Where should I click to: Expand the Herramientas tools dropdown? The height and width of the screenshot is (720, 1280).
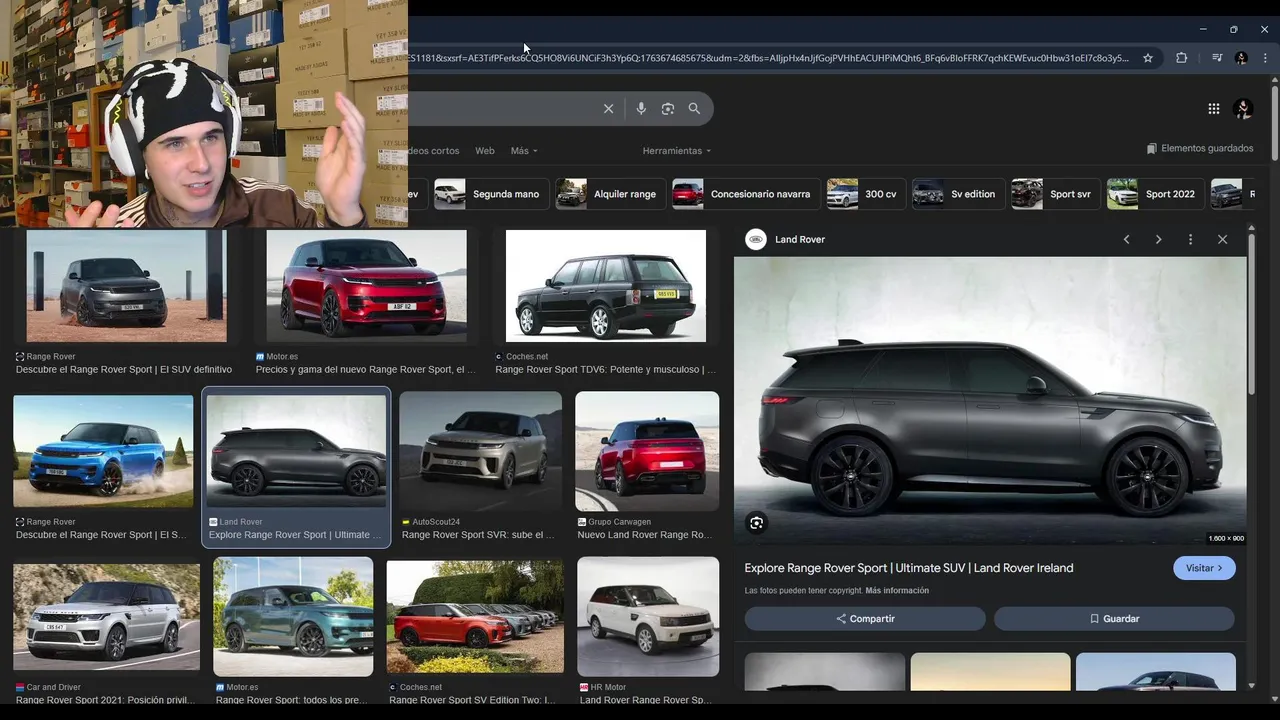[677, 151]
